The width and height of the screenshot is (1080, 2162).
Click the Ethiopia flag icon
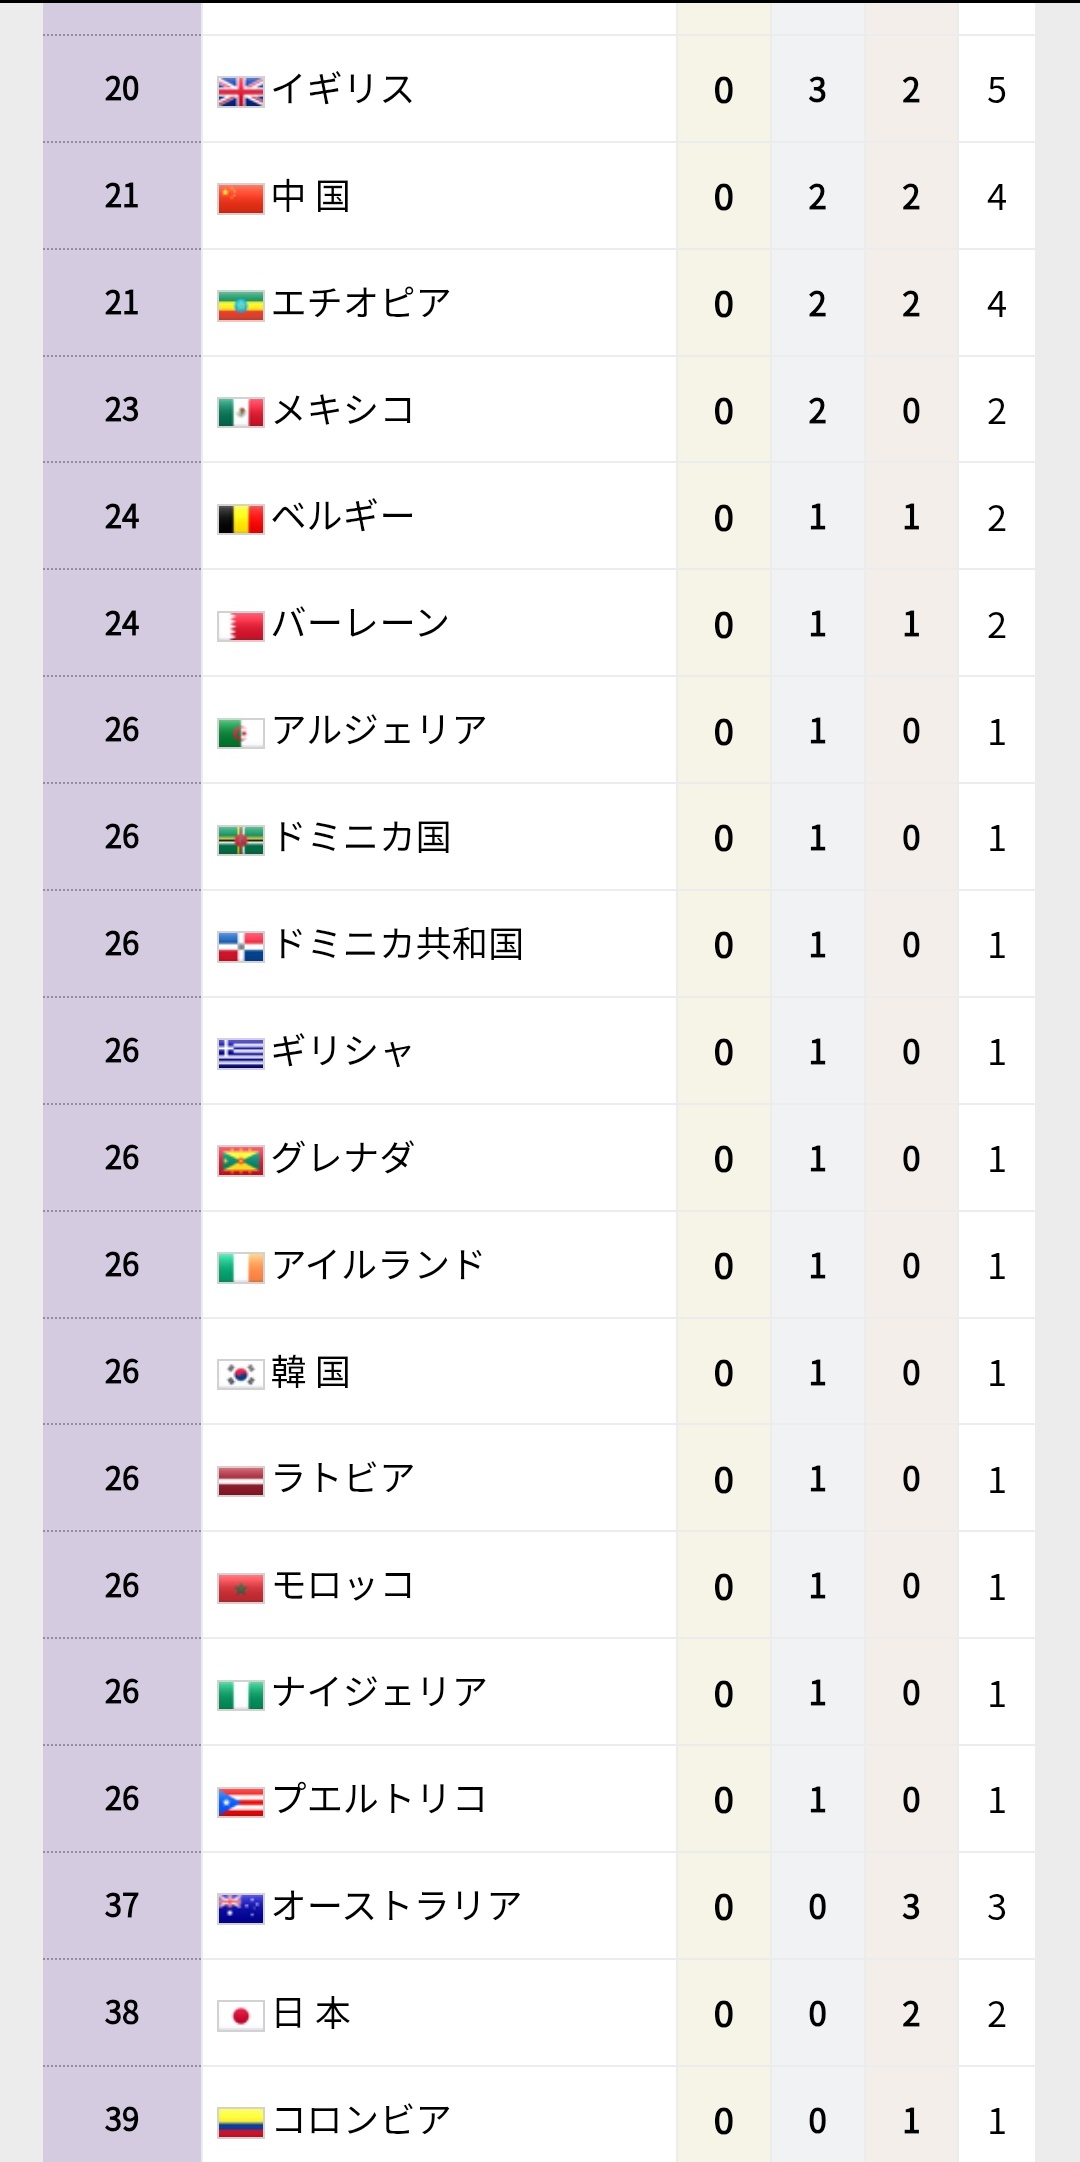coord(241,305)
